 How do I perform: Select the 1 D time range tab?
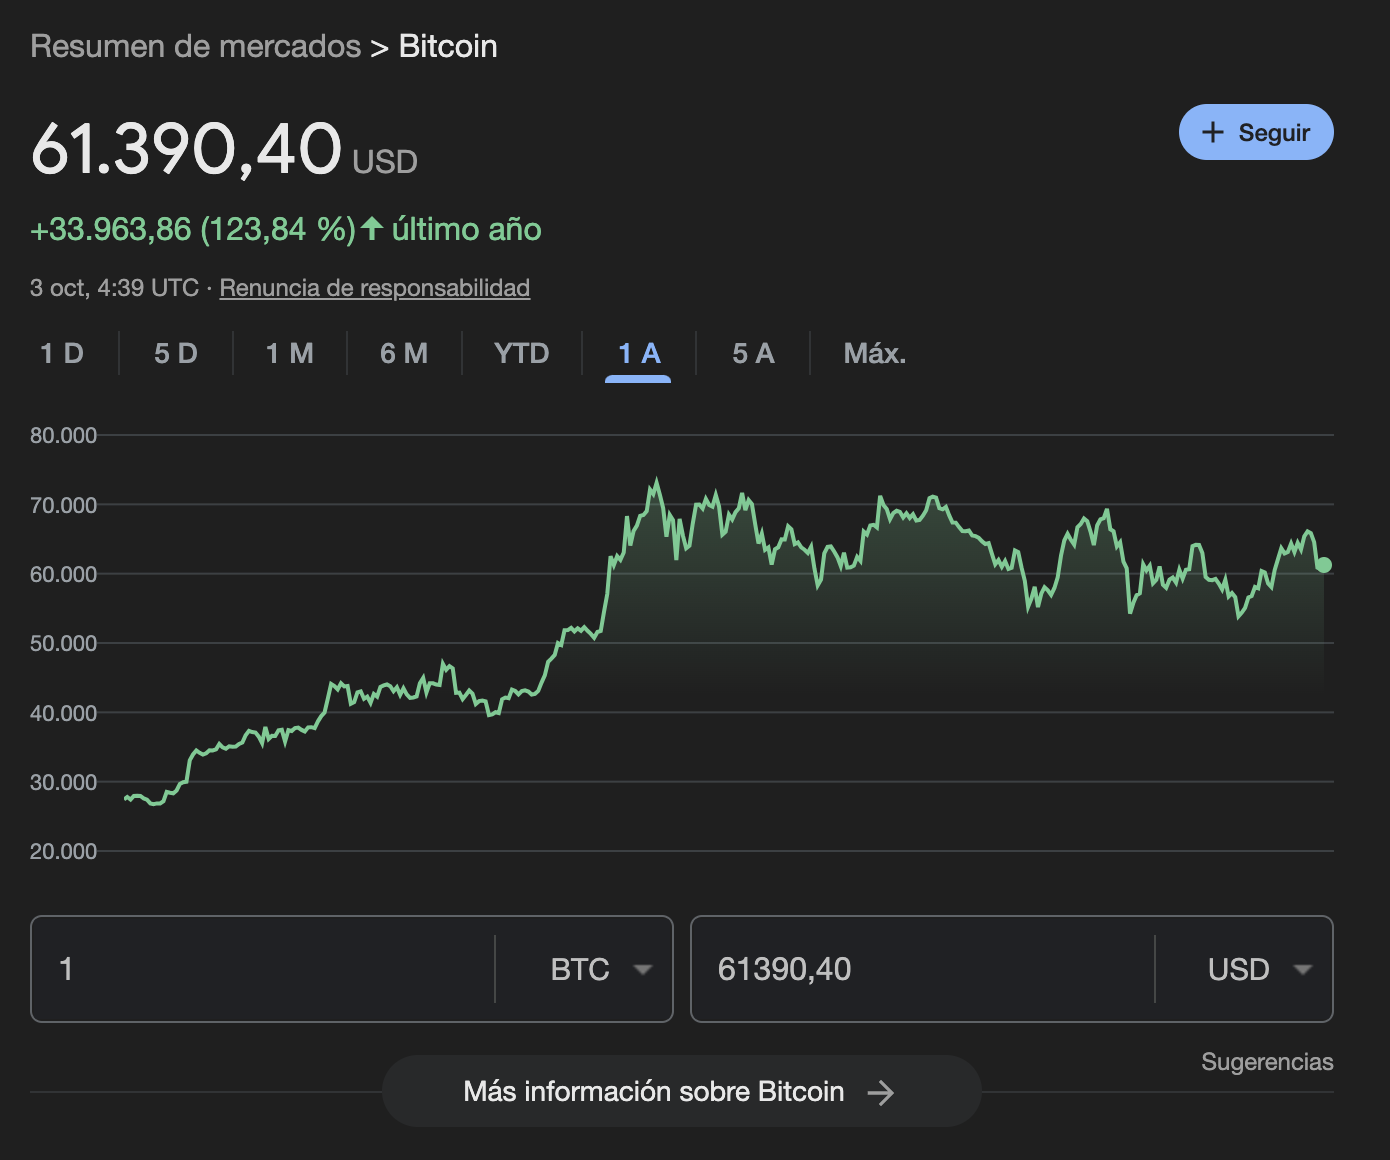pos(62,353)
